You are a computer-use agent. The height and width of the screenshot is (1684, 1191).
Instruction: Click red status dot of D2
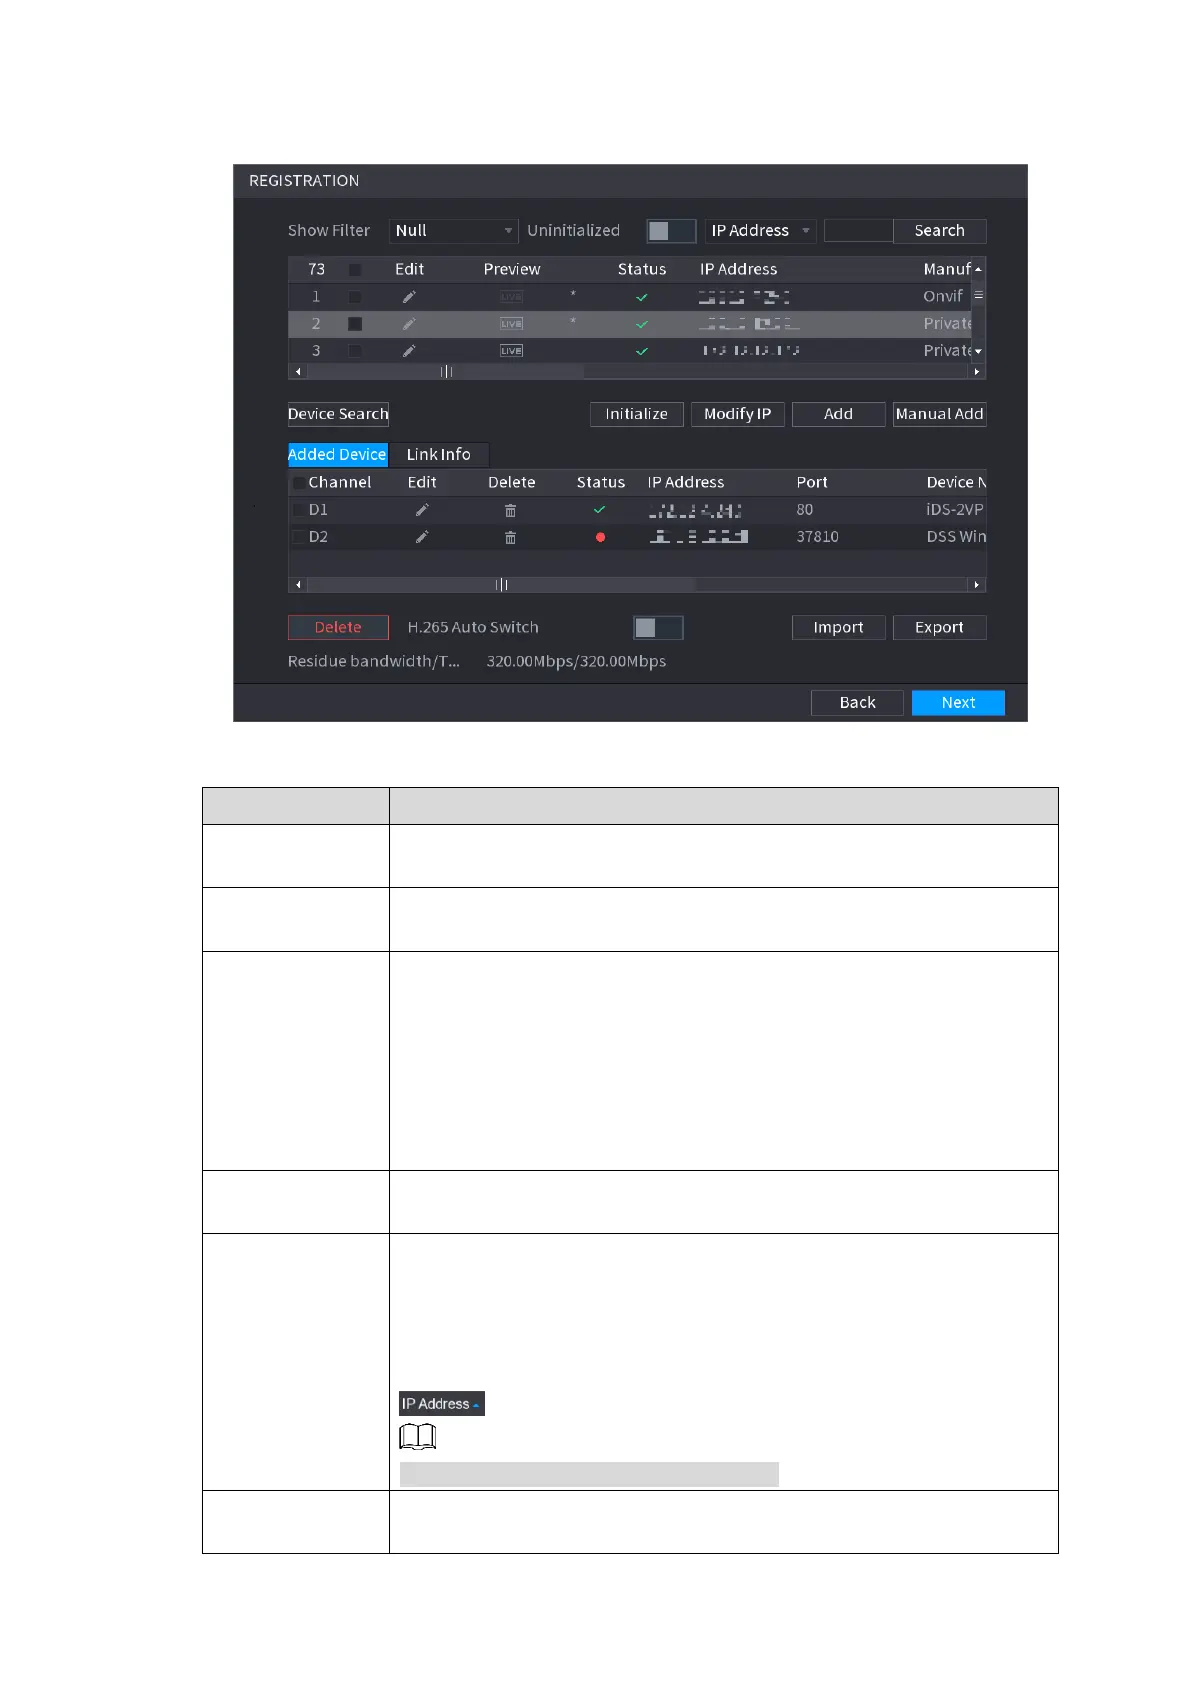coord(600,537)
